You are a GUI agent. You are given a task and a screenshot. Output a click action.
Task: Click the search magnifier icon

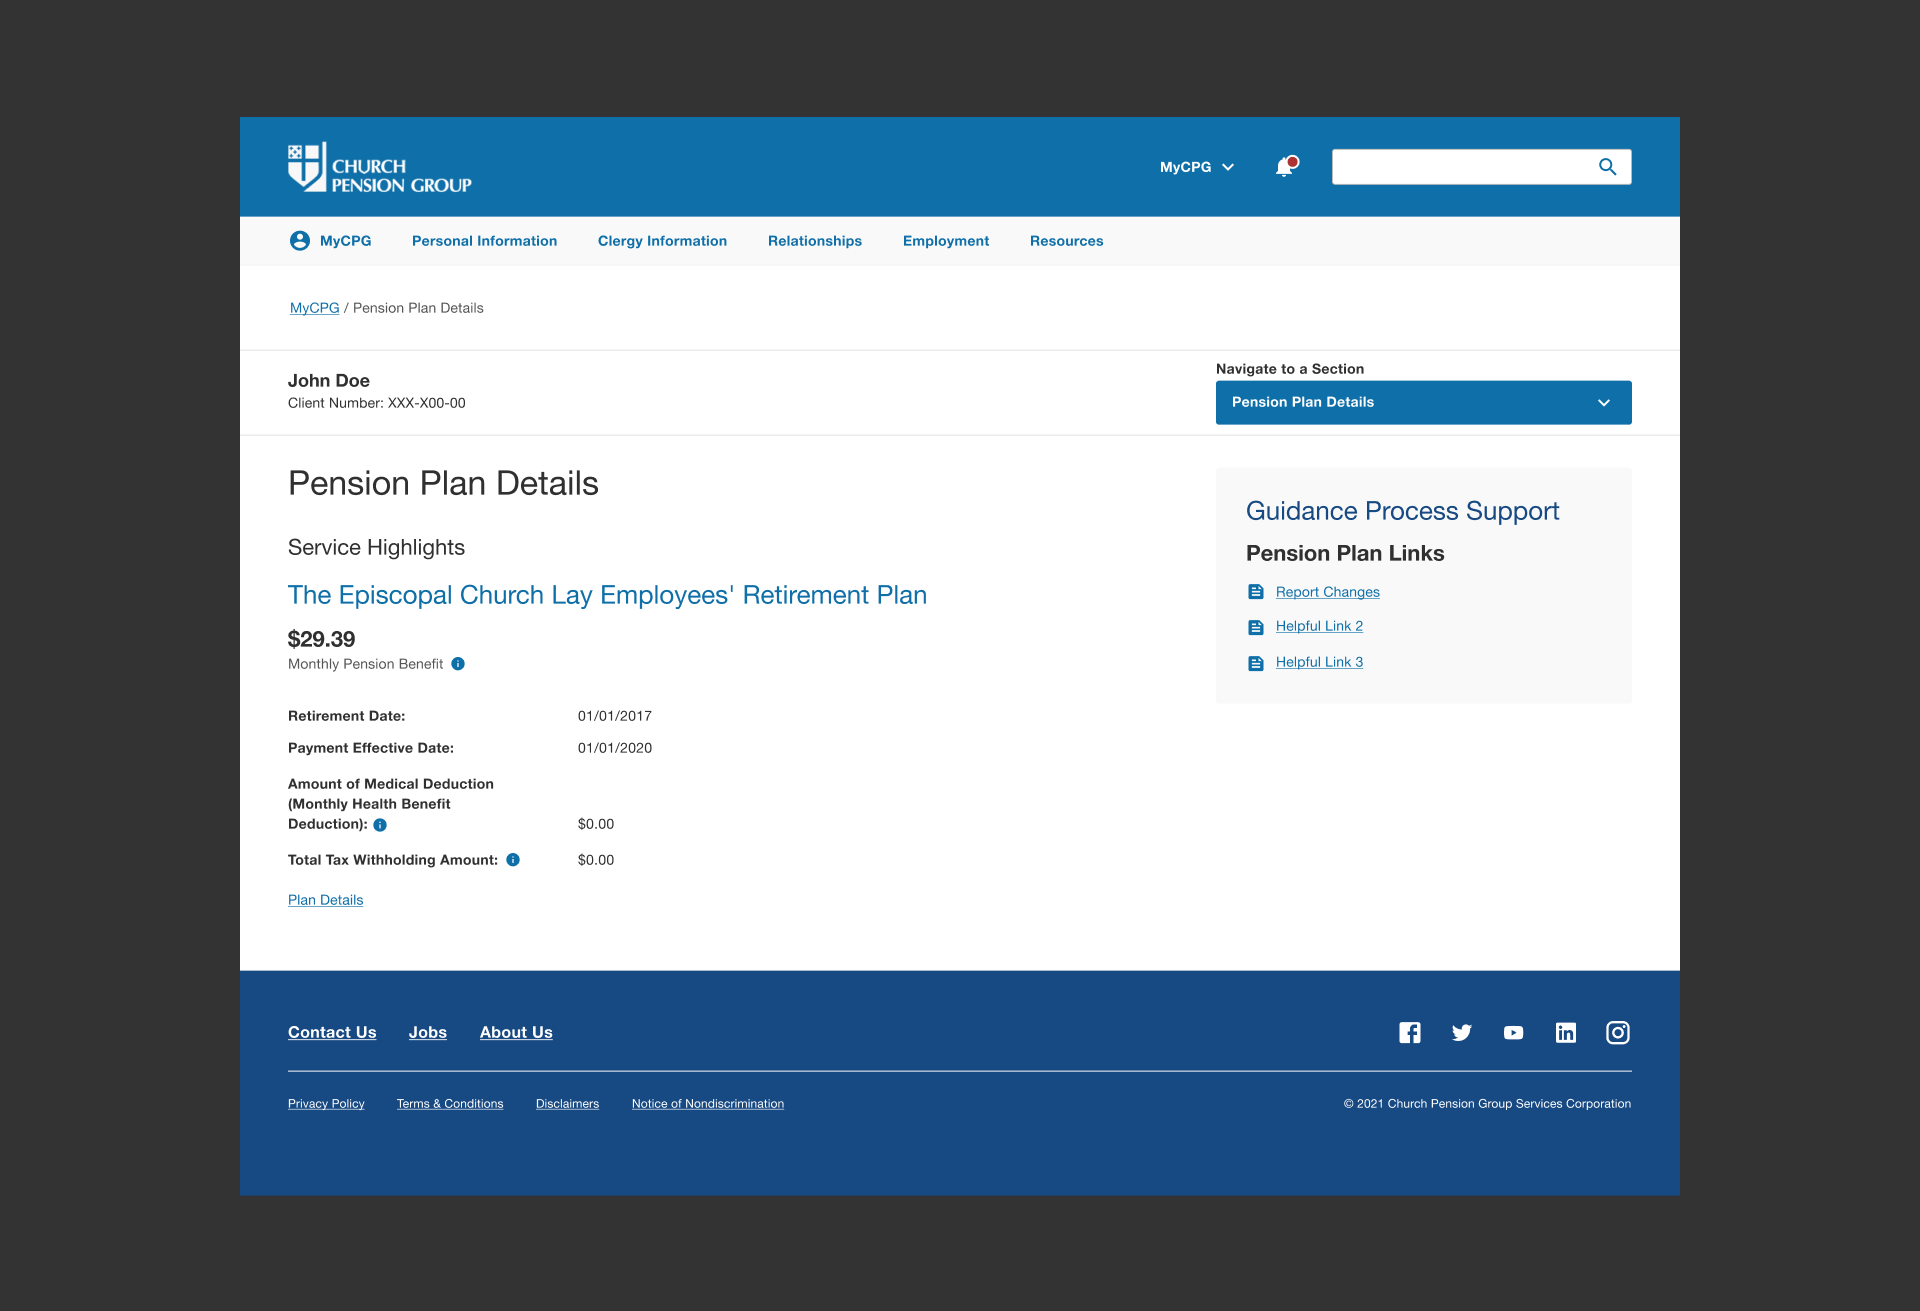tap(1607, 167)
